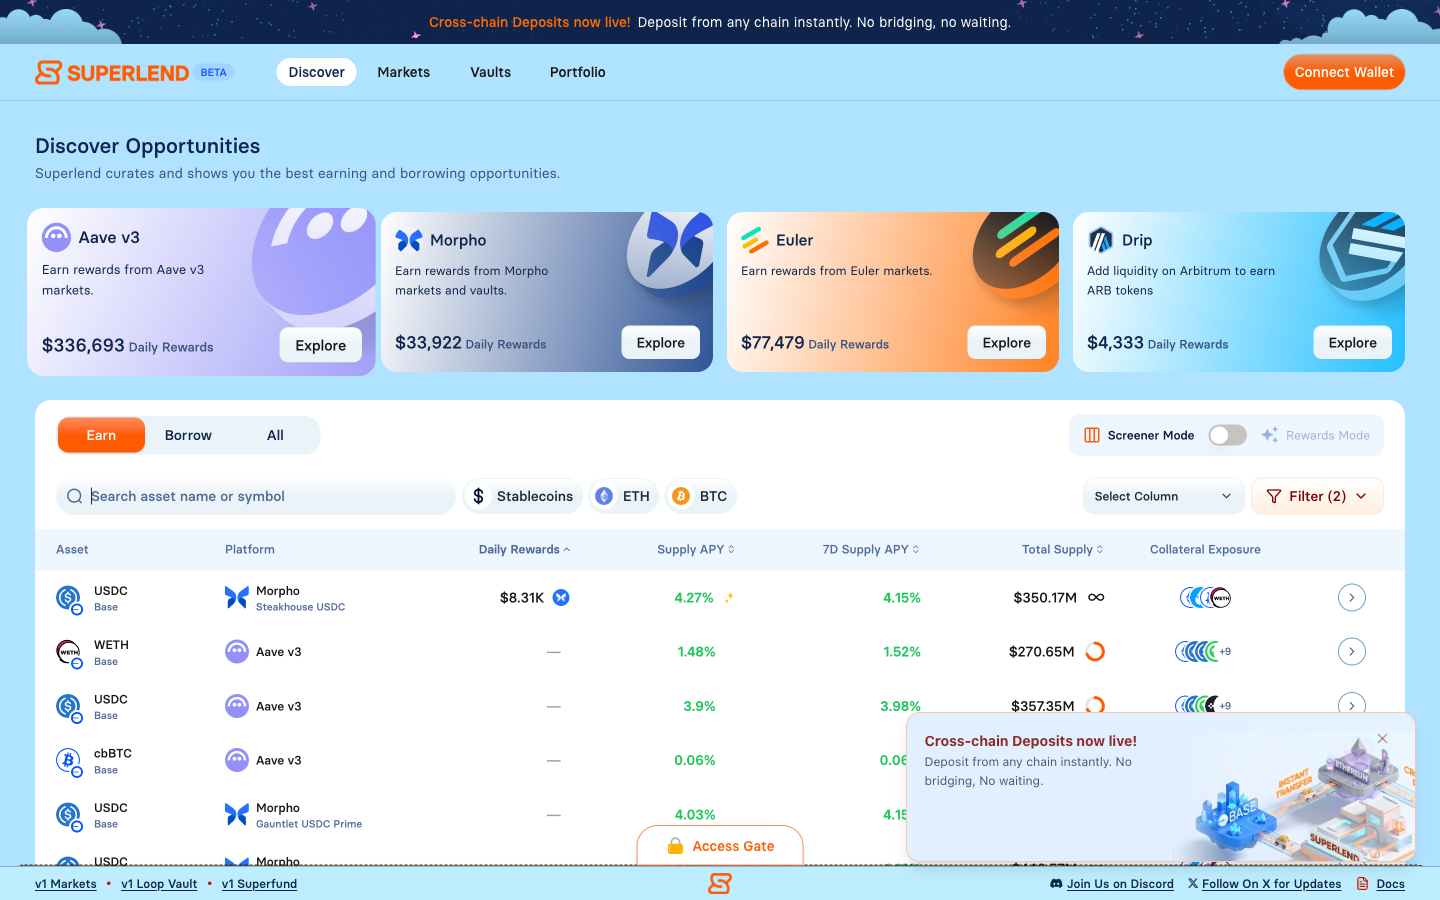Click the infinity icon next to $350.17M
Image resolution: width=1440 pixels, height=900 pixels.
[x=1096, y=598]
